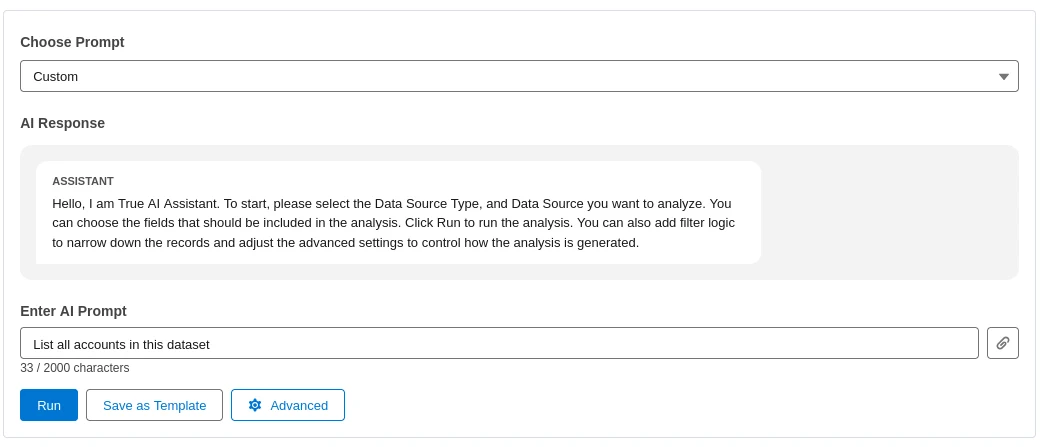Click the 'ASSISTANT' label in the response

coord(83,181)
